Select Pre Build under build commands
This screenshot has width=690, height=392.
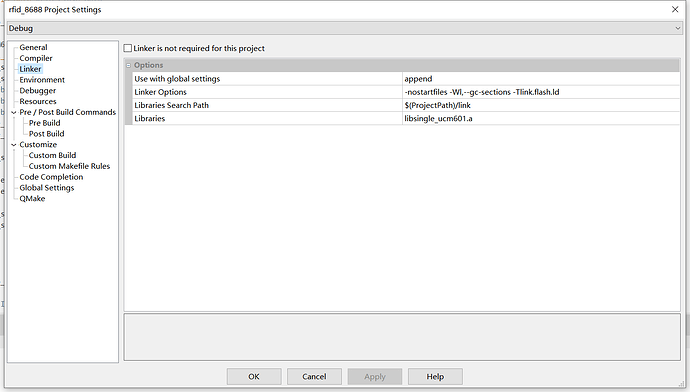[x=44, y=123]
